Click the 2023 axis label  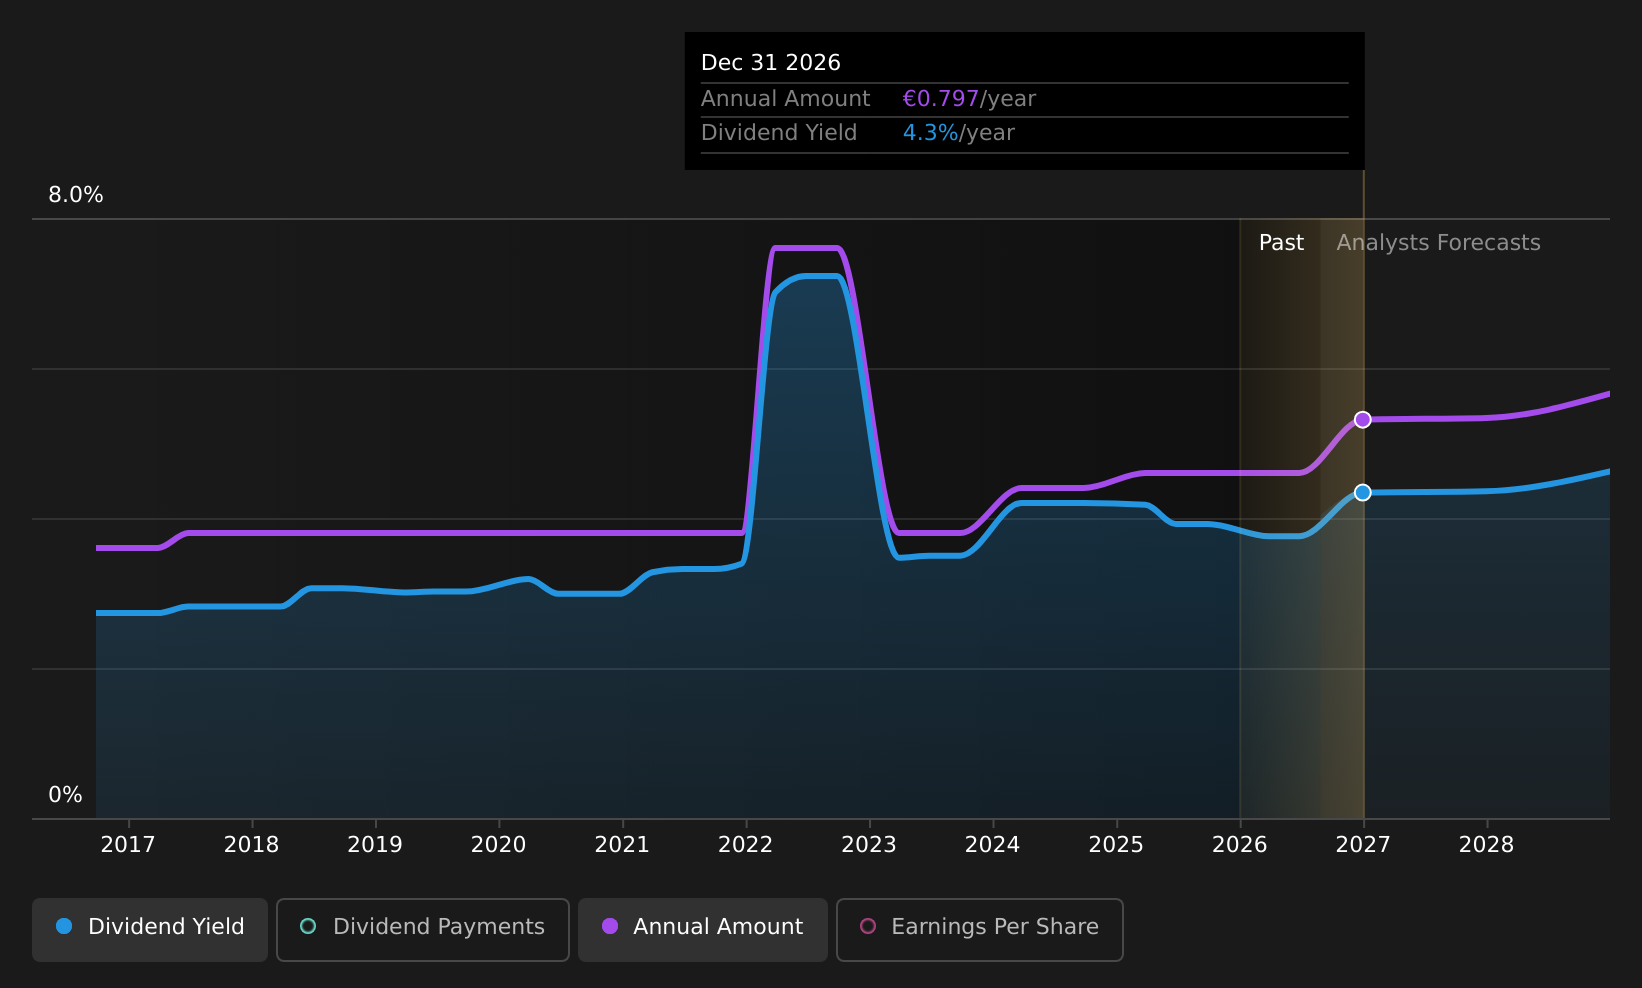click(x=869, y=845)
